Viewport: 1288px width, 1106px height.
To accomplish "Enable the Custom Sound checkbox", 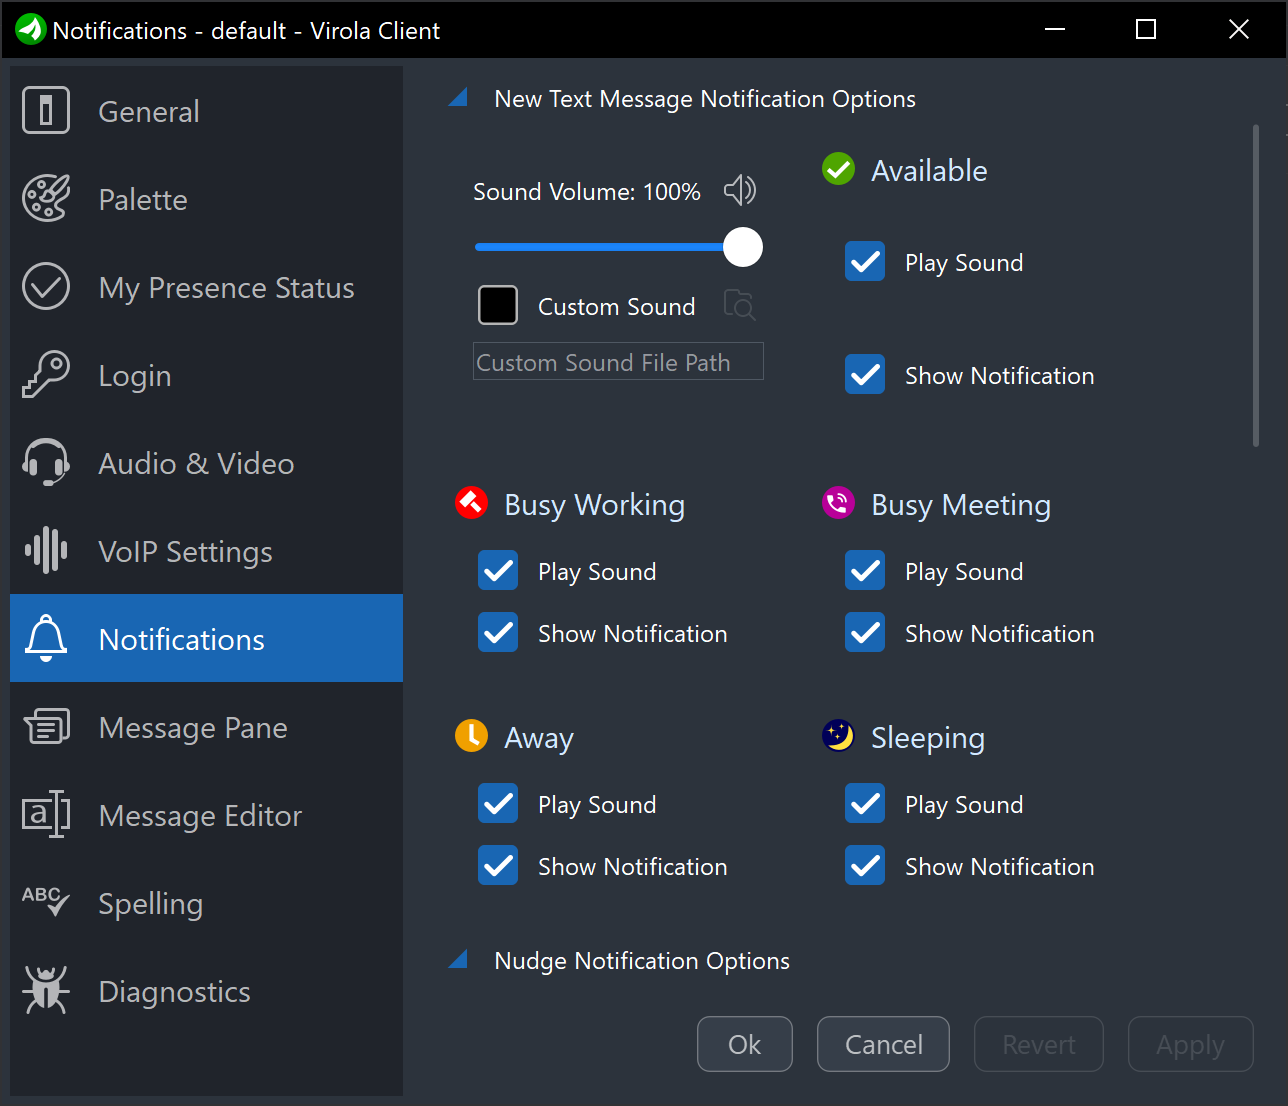I will (x=498, y=306).
